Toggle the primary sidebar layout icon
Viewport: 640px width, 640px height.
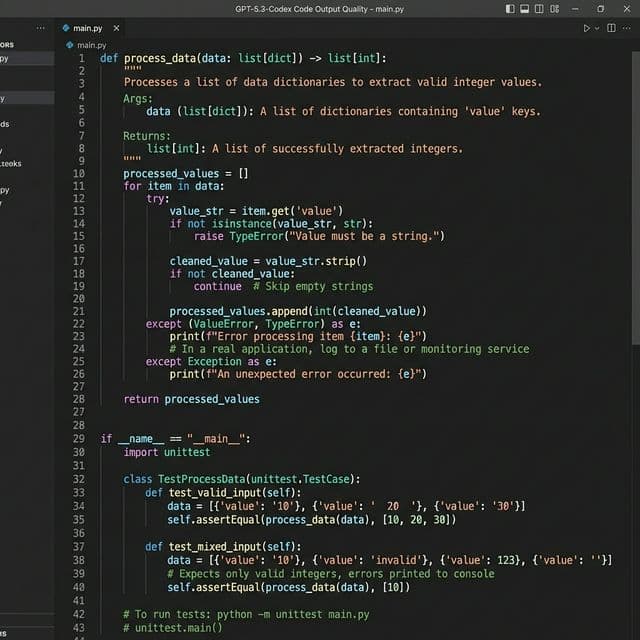coord(510,9)
